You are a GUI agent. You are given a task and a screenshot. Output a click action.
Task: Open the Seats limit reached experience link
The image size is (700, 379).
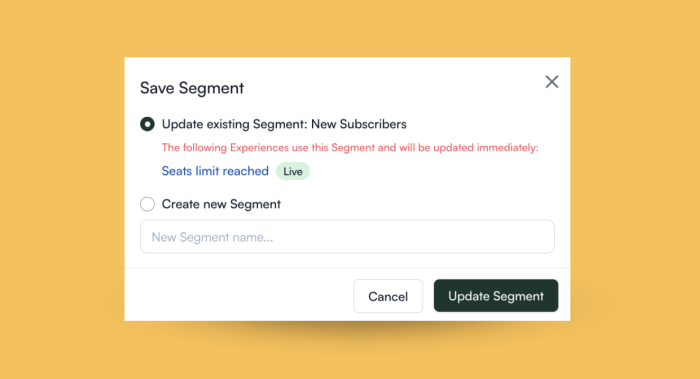[x=215, y=171]
